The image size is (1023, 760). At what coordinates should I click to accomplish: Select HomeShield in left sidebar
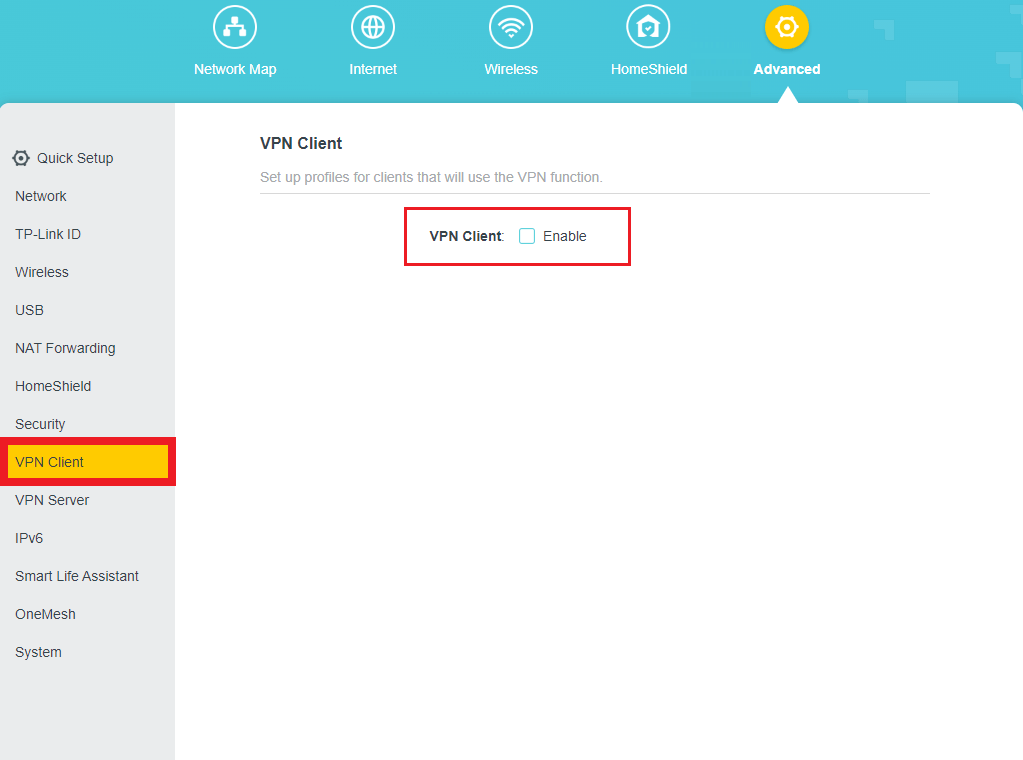(x=53, y=386)
